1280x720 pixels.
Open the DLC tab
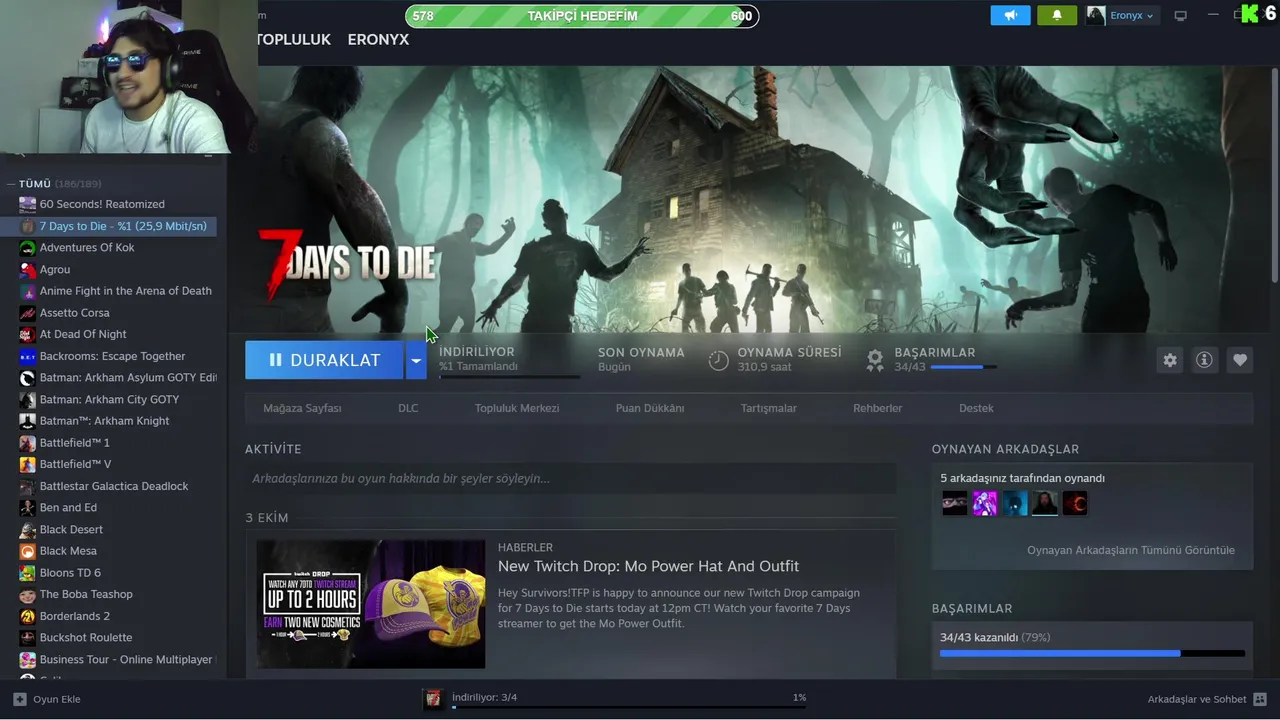[408, 408]
